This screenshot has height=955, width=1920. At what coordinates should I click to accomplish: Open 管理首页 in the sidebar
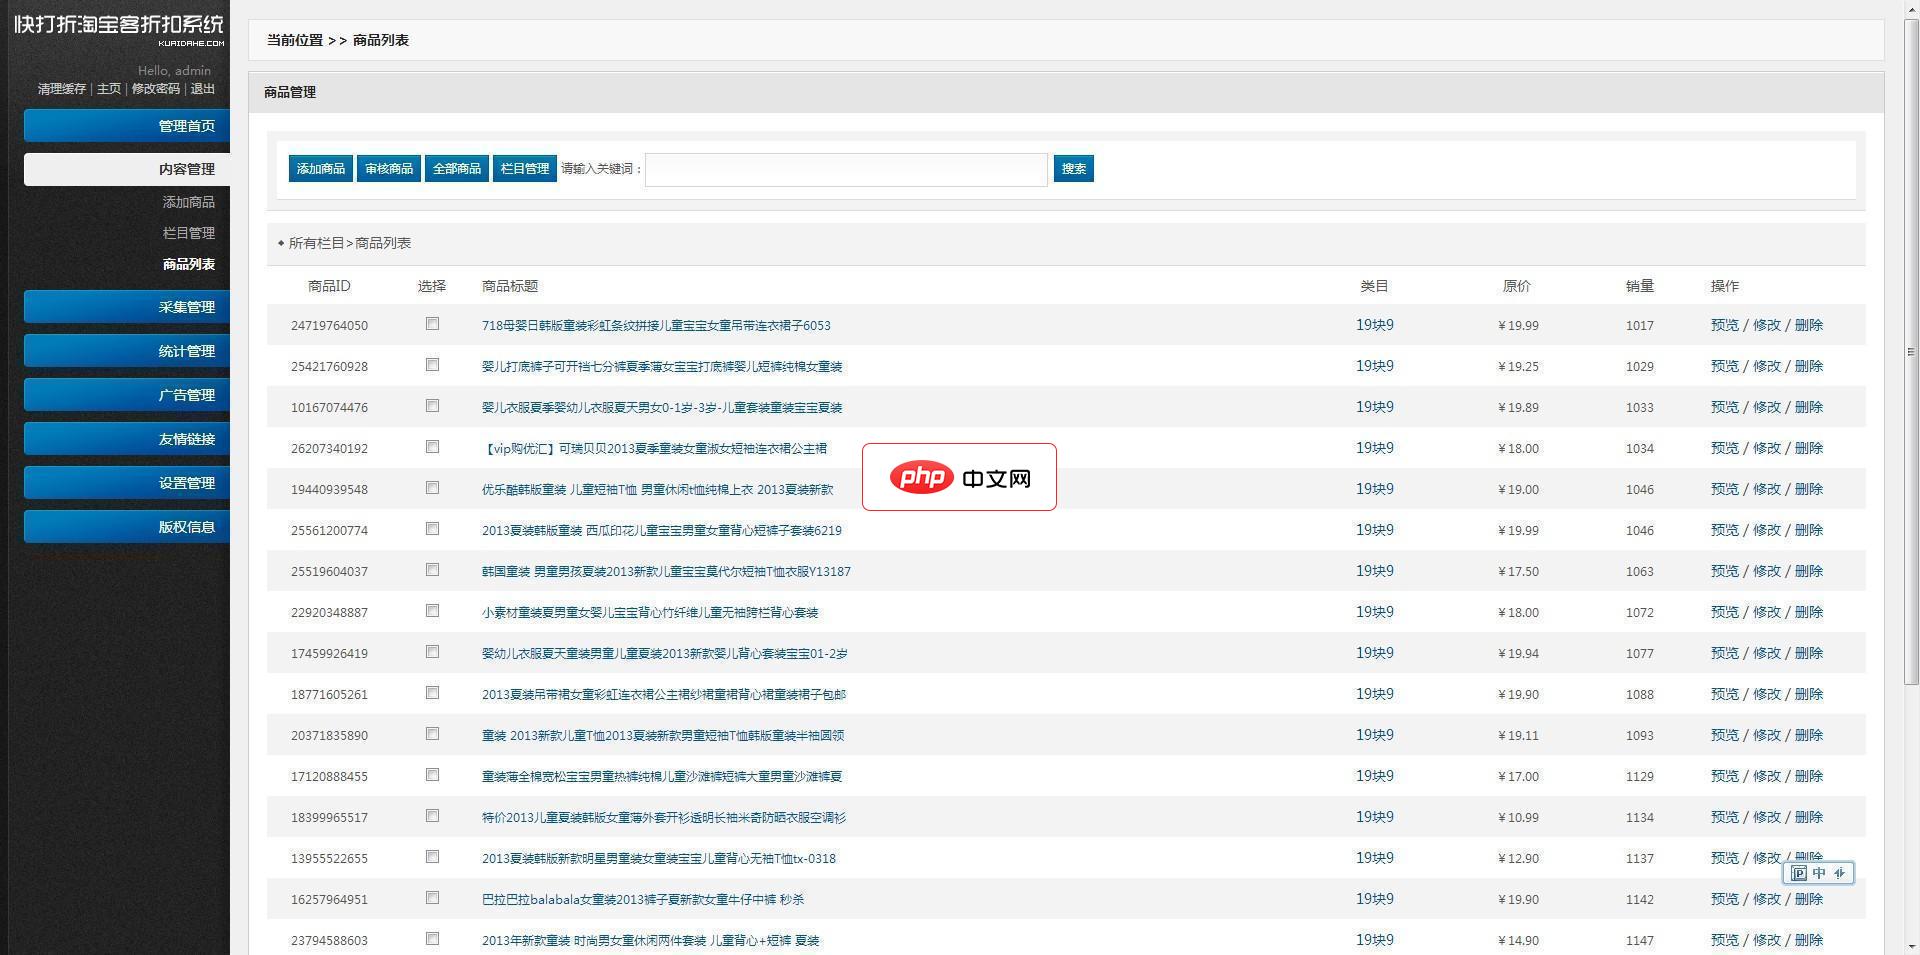coord(127,126)
